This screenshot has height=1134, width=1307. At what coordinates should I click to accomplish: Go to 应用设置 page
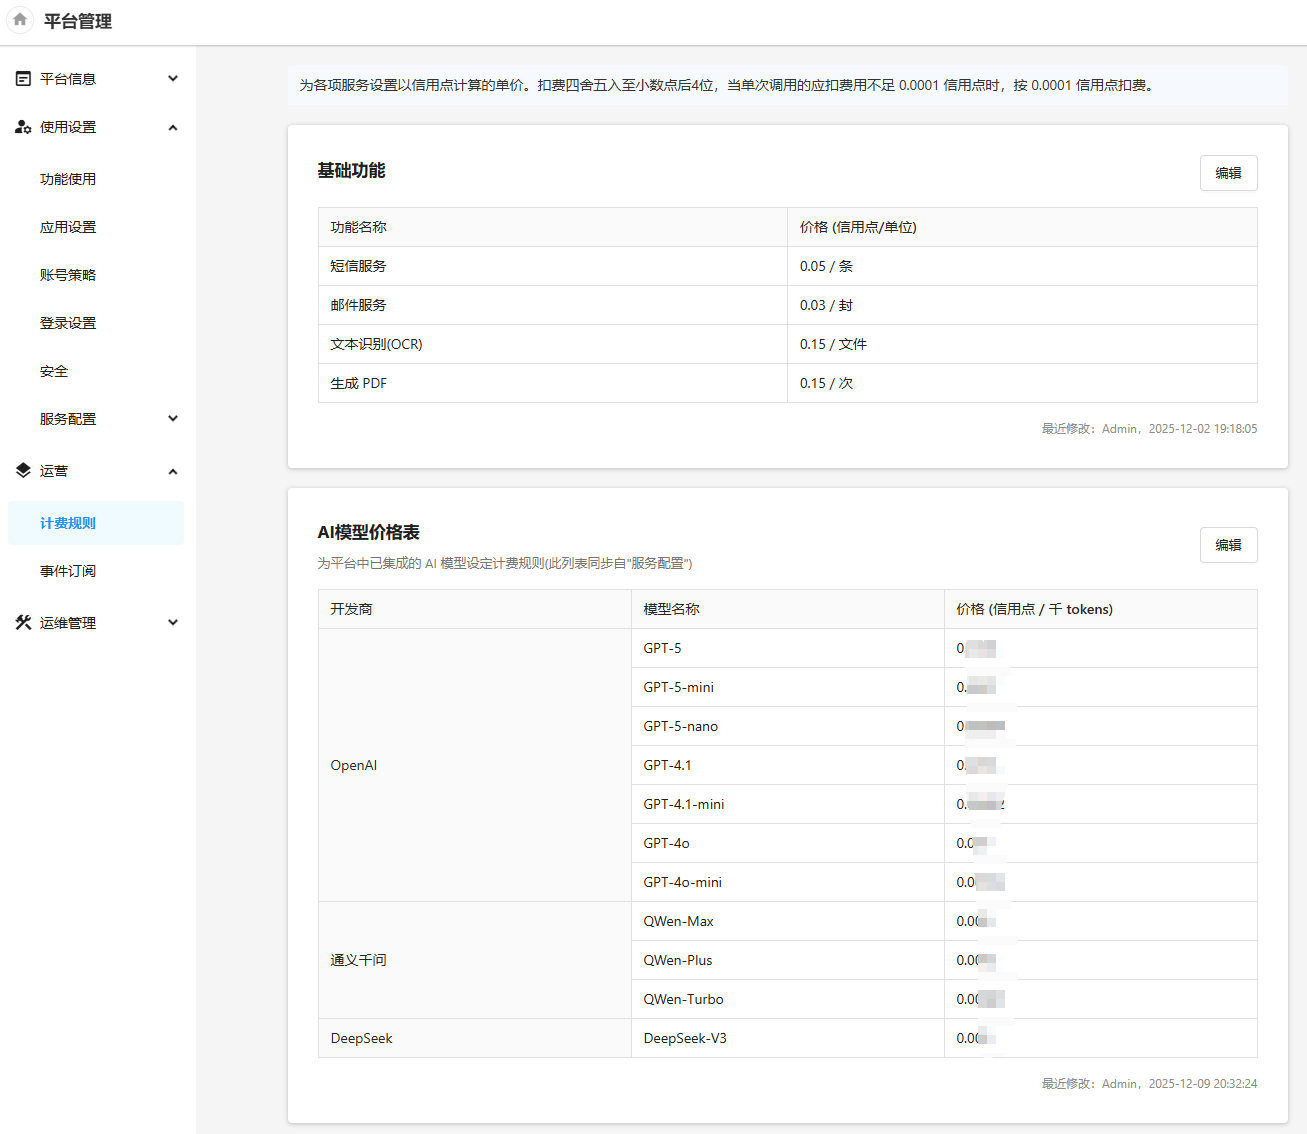pyautogui.click(x=68, y=227)
